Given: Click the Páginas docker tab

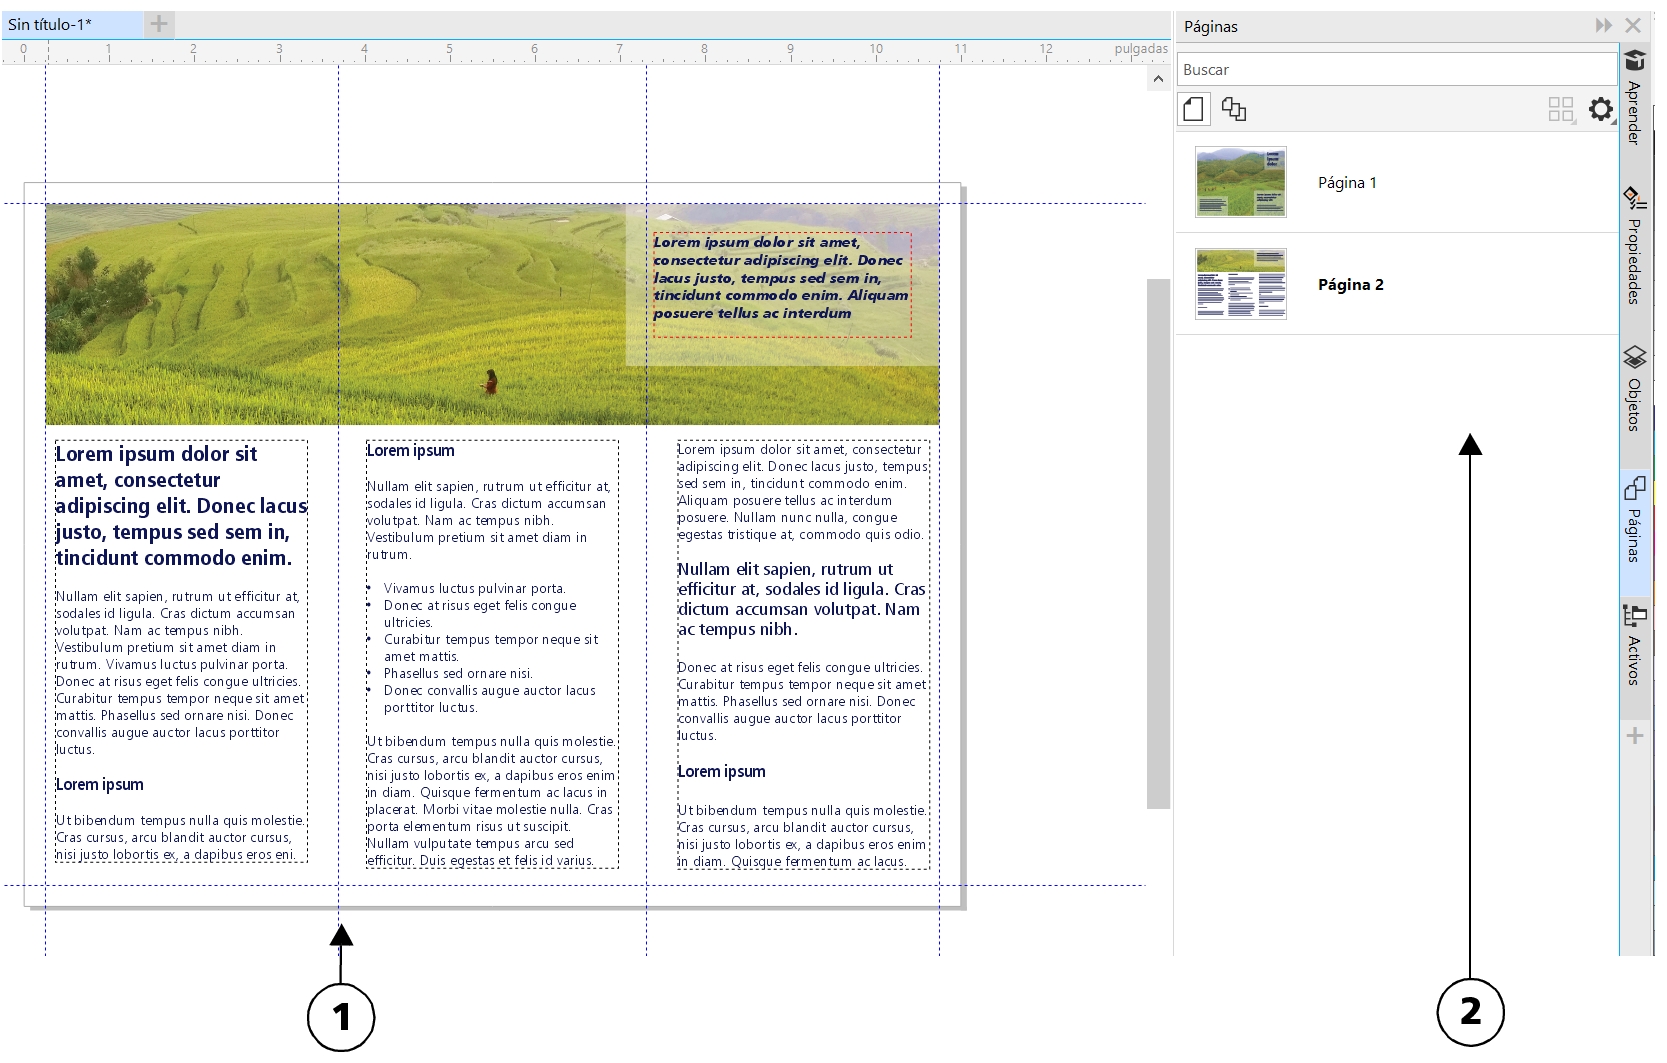Looking at the screenshot, I should (x=1634, y=519).
